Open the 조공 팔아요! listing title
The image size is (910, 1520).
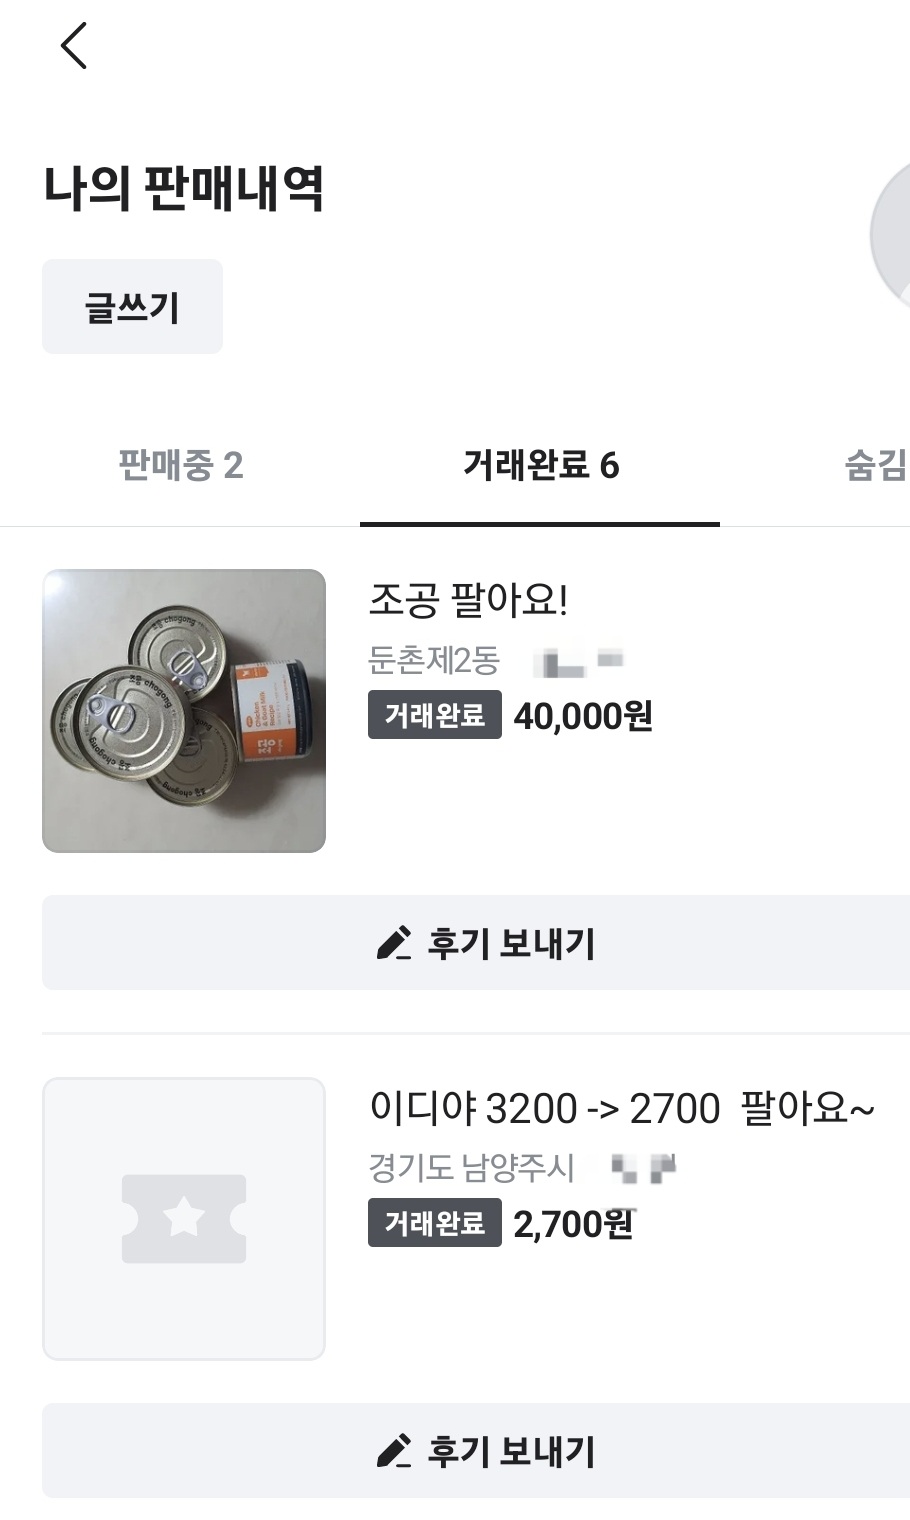(x=468, y=600)
